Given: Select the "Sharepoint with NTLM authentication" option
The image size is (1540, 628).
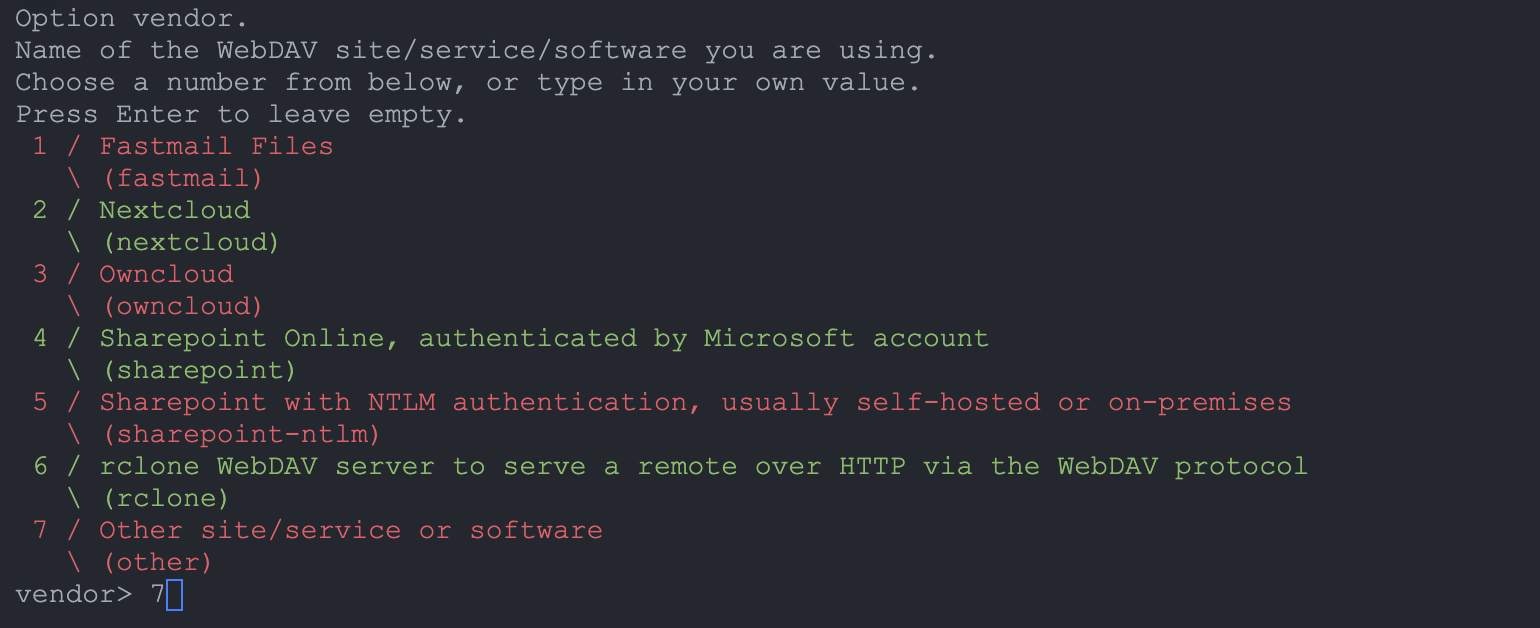Looking at the screenshot, I should [695, 402].
